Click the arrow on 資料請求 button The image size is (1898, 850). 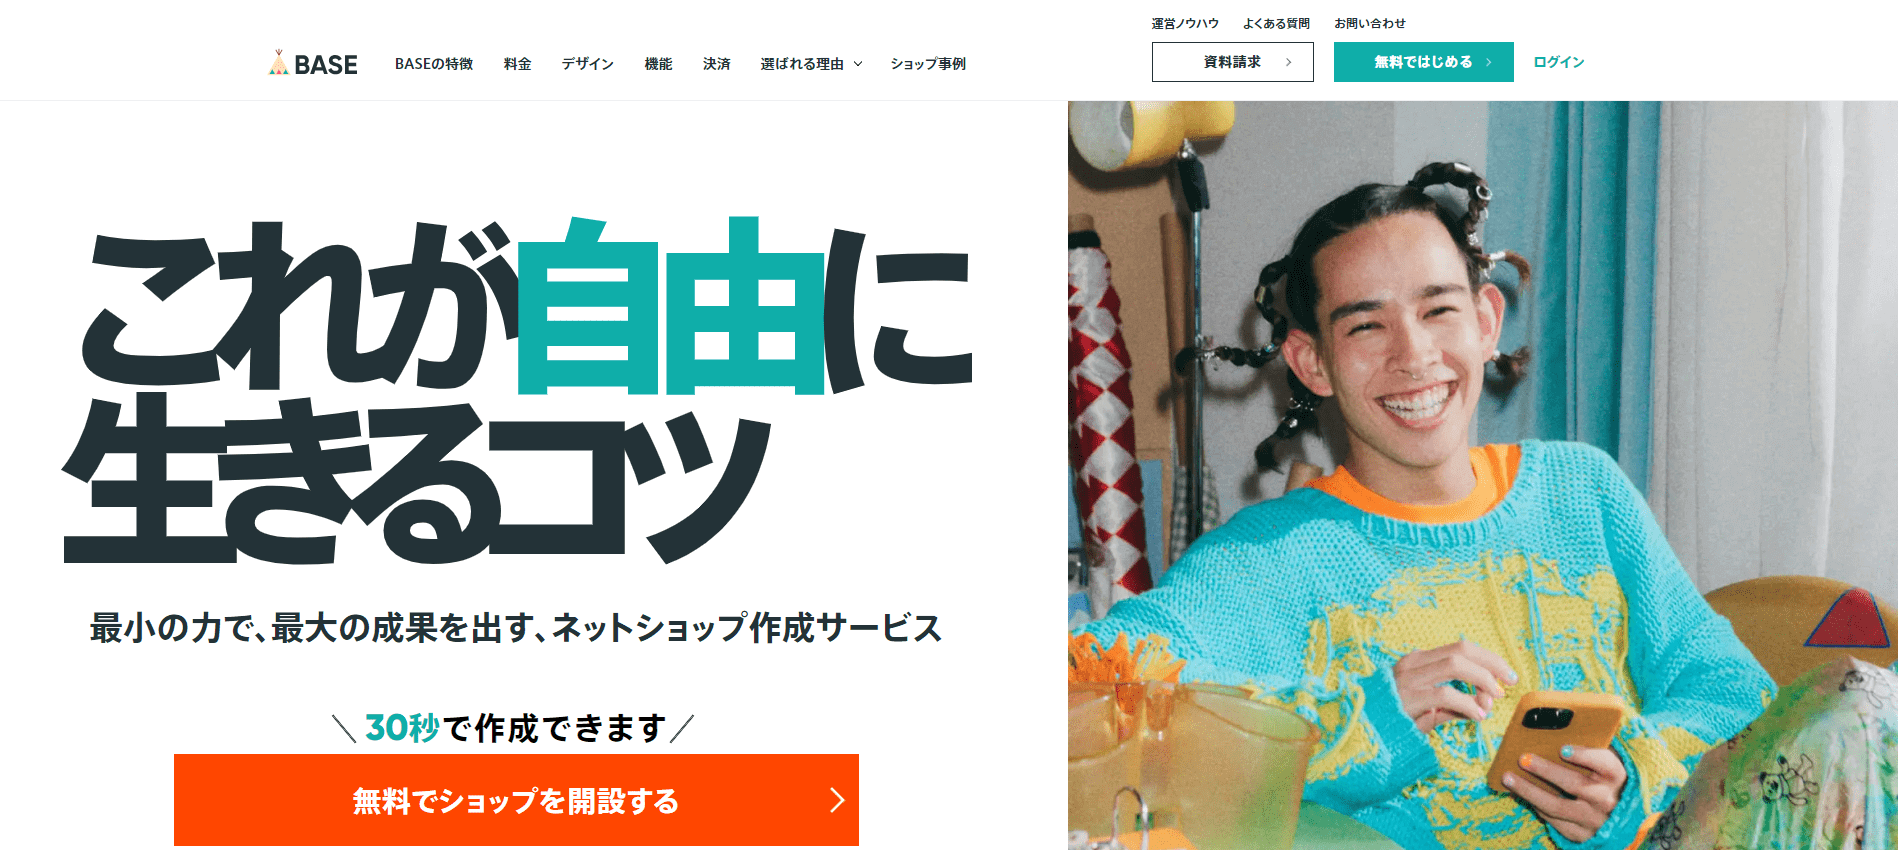tap(1288, 62)
